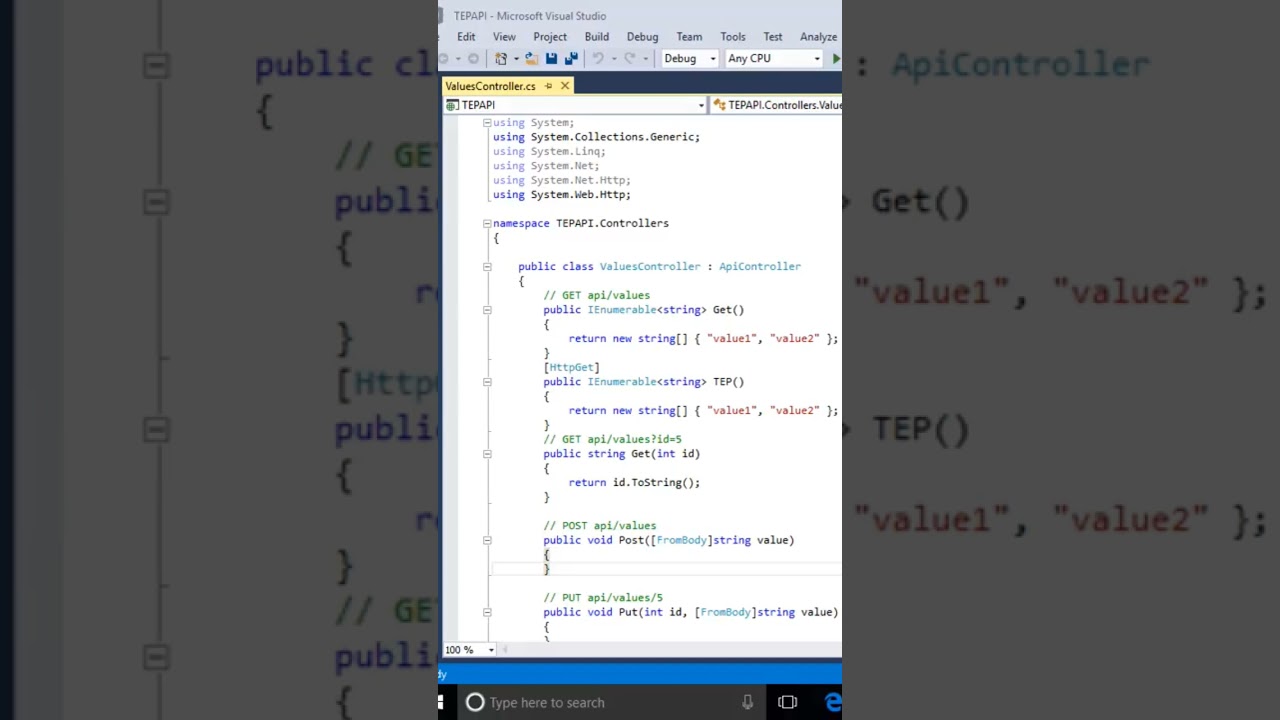Click the Redo arrow icon
1280x720 pixels.
(629, 59)
